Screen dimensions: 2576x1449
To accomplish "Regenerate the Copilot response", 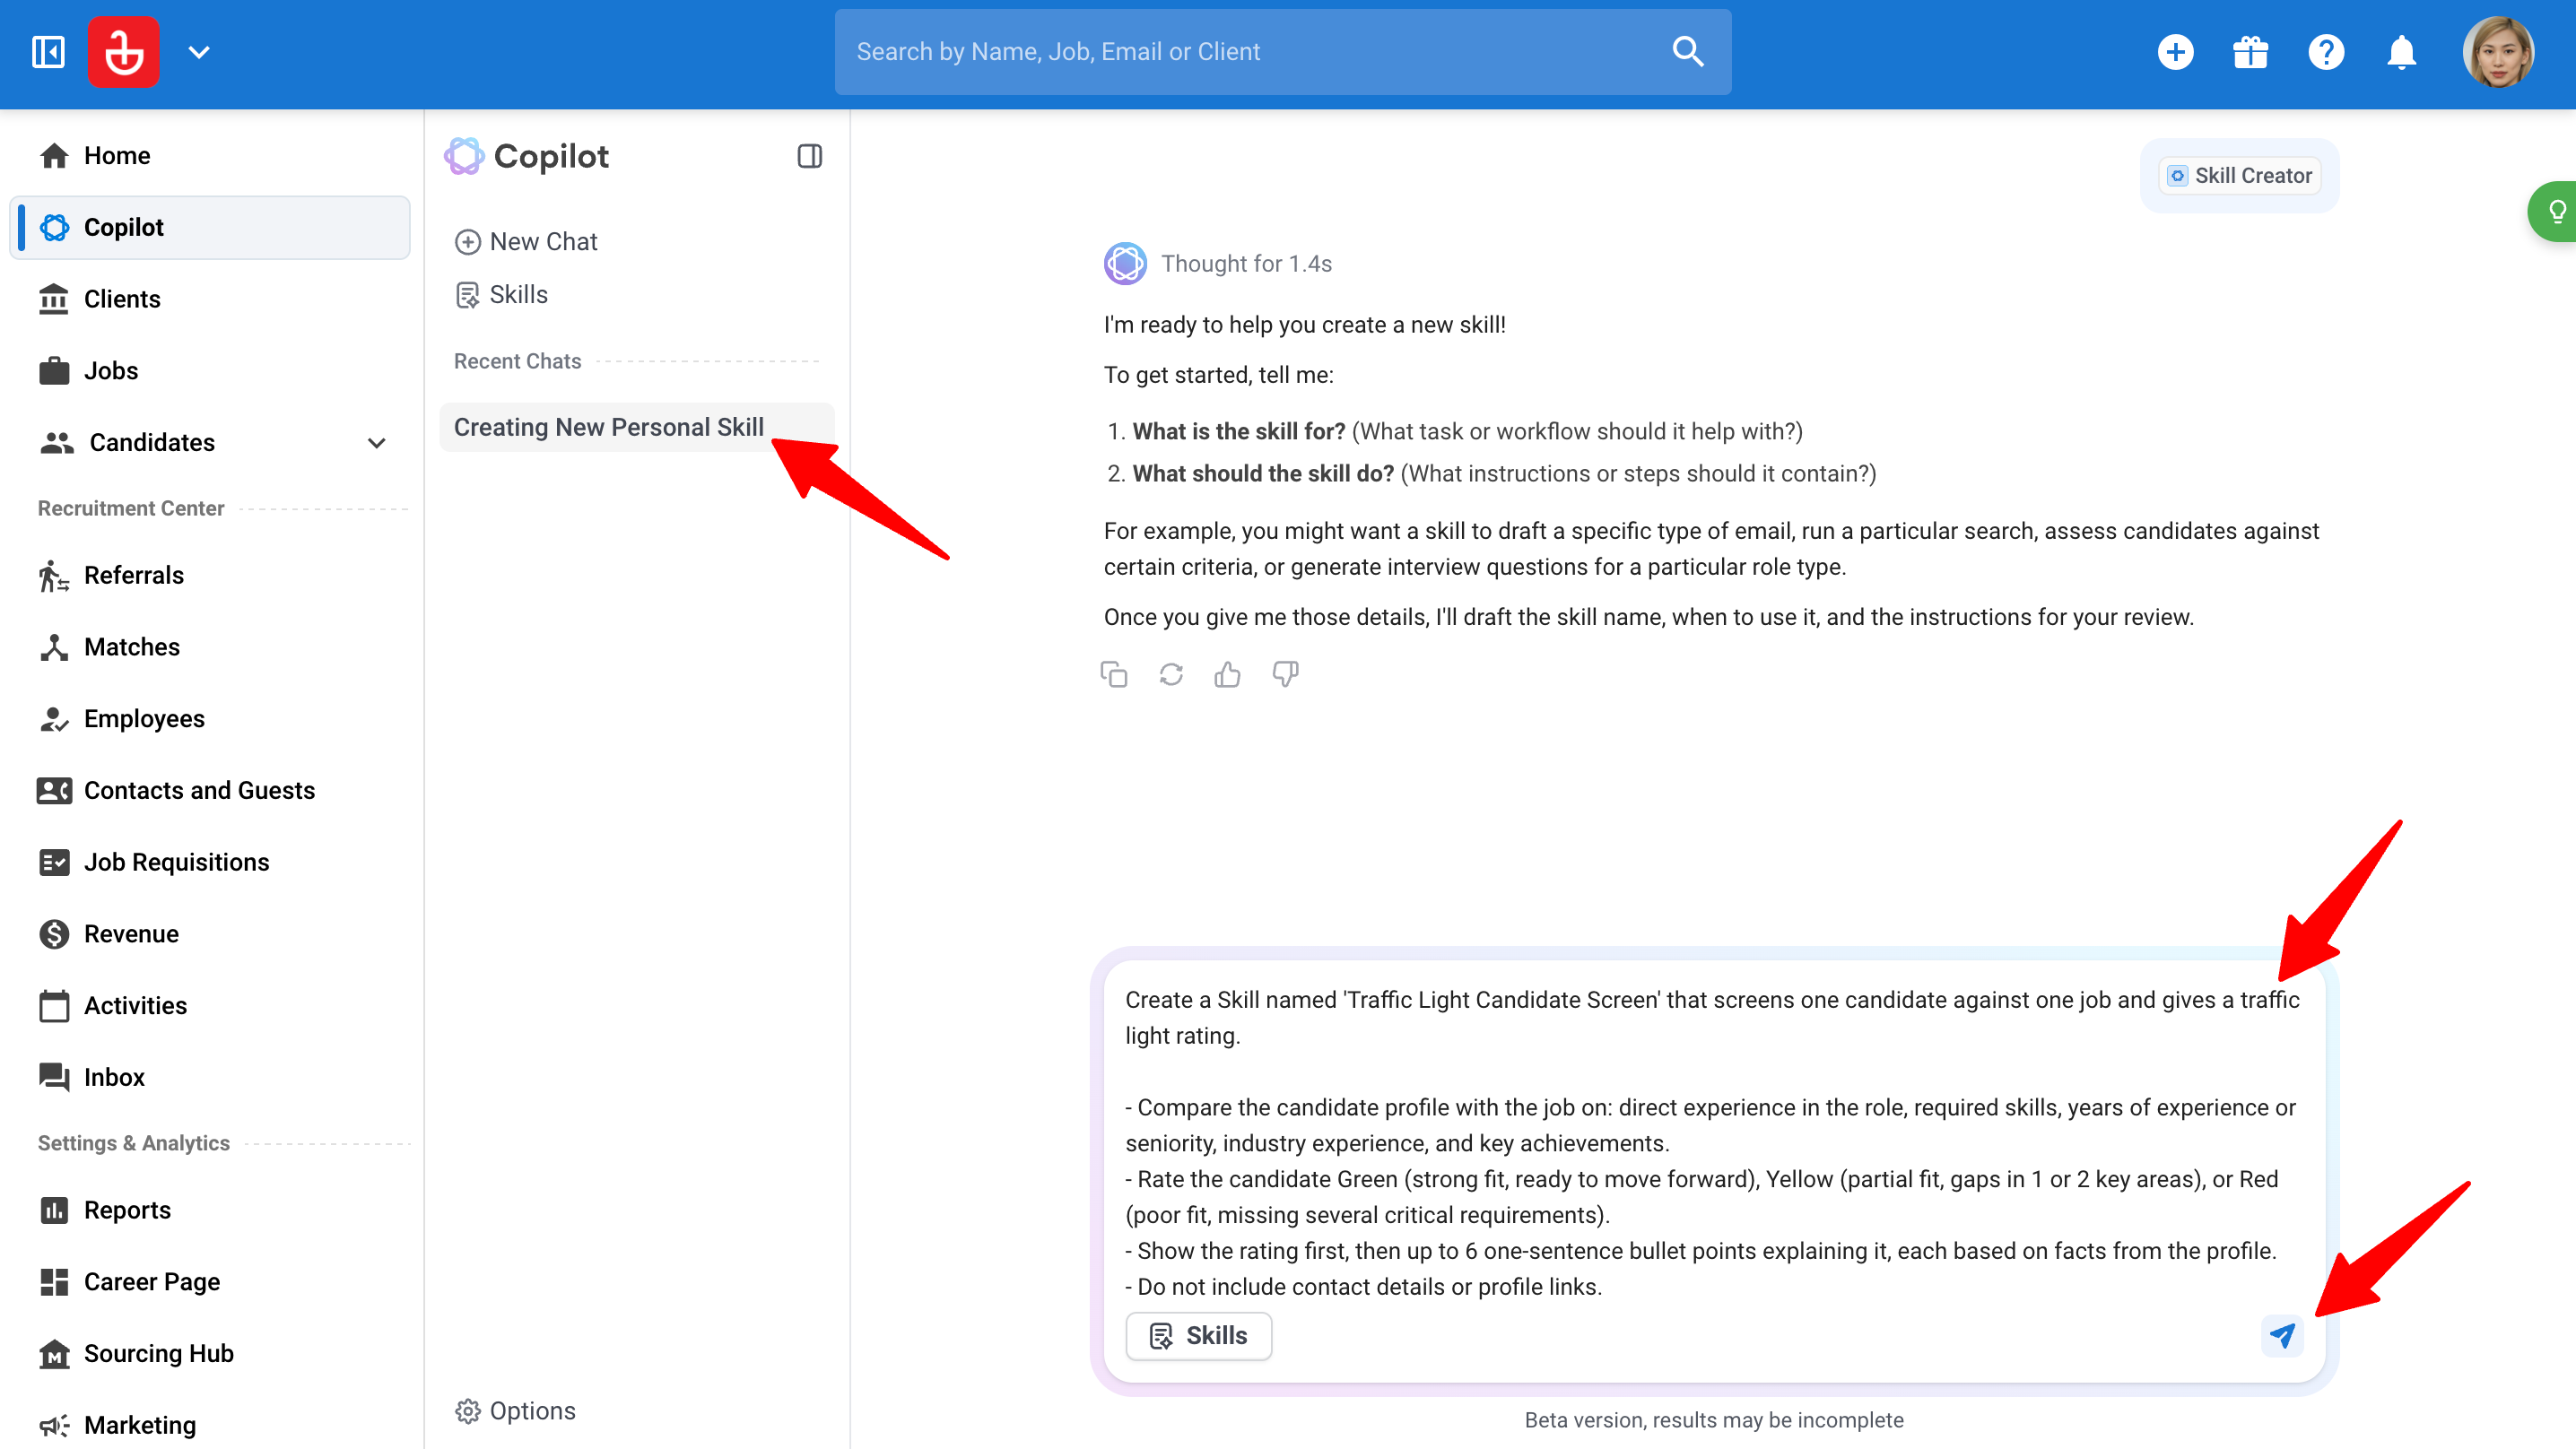I will (1171, 675).
